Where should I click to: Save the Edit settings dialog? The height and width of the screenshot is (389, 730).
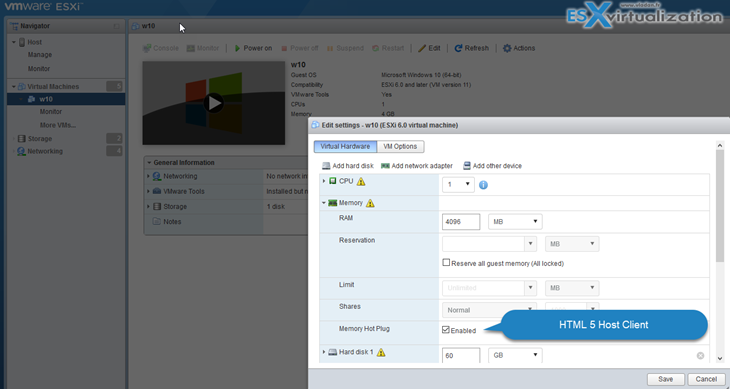click(x=666, y=379)
